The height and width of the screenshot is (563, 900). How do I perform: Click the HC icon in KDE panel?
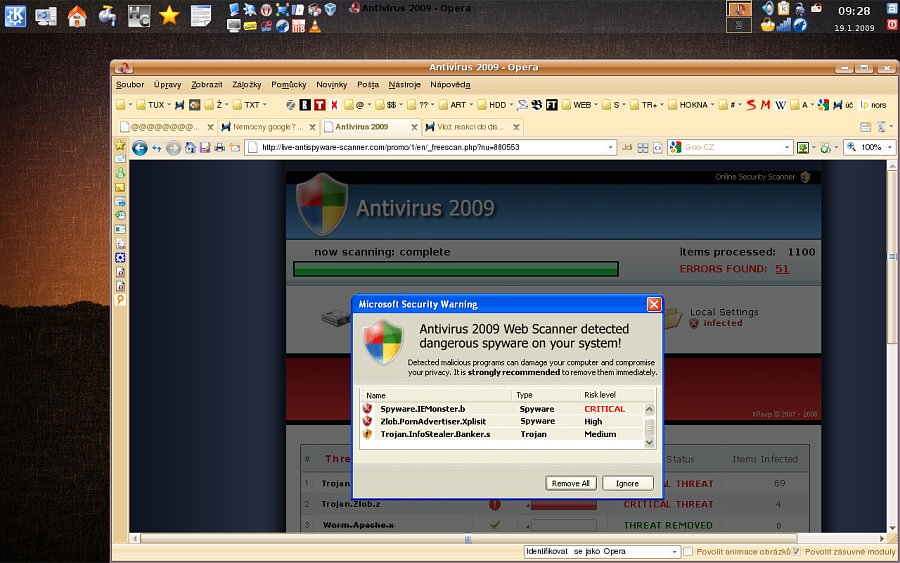[138, 16]
